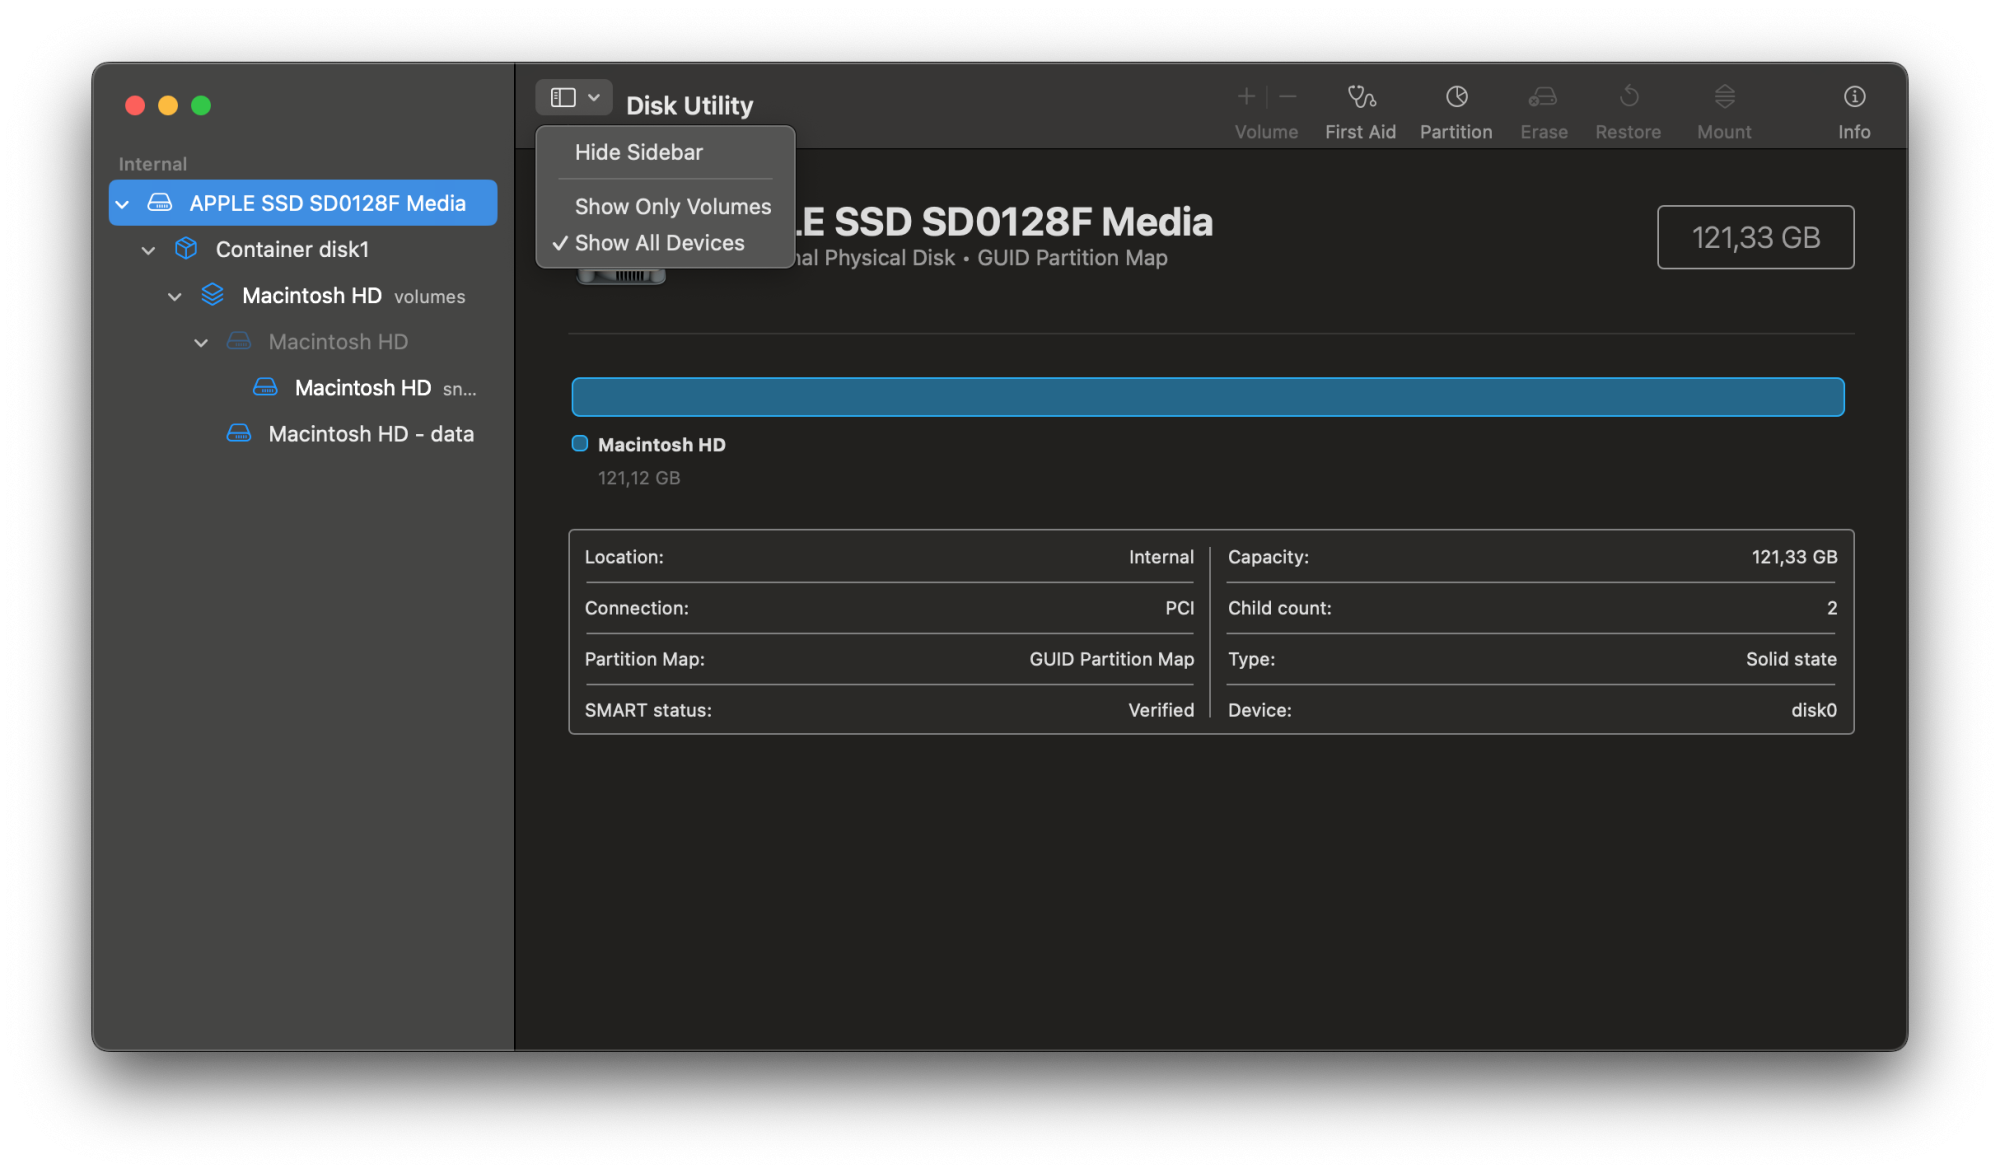
Task: Click the green full-screen window button
Action: pyautogui.click(x=201, y=105)
